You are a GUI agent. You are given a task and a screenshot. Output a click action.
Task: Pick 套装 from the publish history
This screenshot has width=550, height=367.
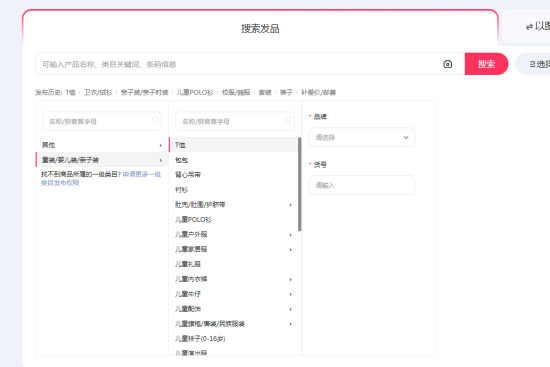[265, 92]
